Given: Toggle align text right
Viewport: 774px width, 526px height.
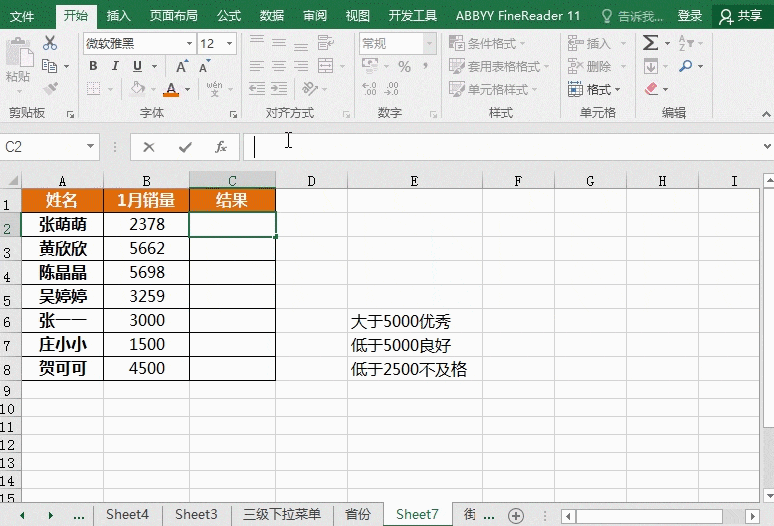Looking at the screenshot, I should click(x=301, y=66).
